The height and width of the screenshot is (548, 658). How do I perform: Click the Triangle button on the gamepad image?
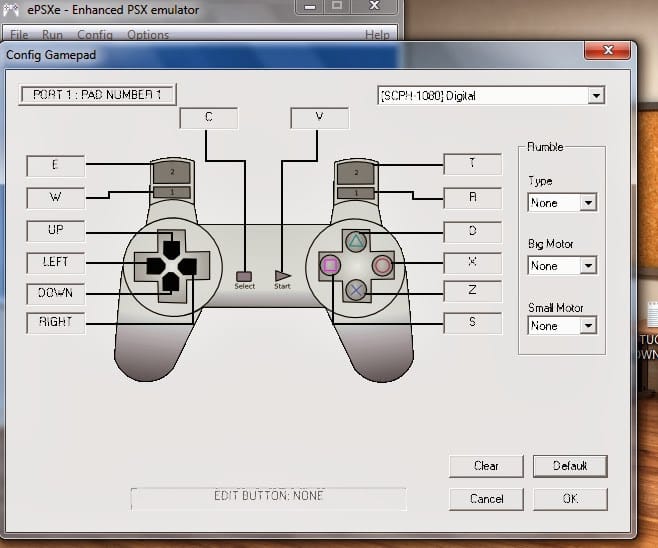[x=356, y=241]
